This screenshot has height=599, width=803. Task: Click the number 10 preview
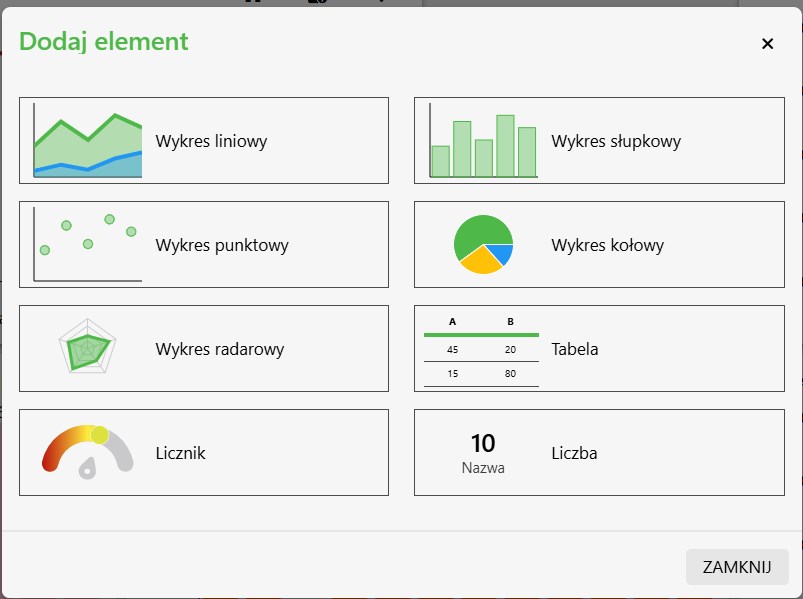pyautogui.click(x=483, y=443)
